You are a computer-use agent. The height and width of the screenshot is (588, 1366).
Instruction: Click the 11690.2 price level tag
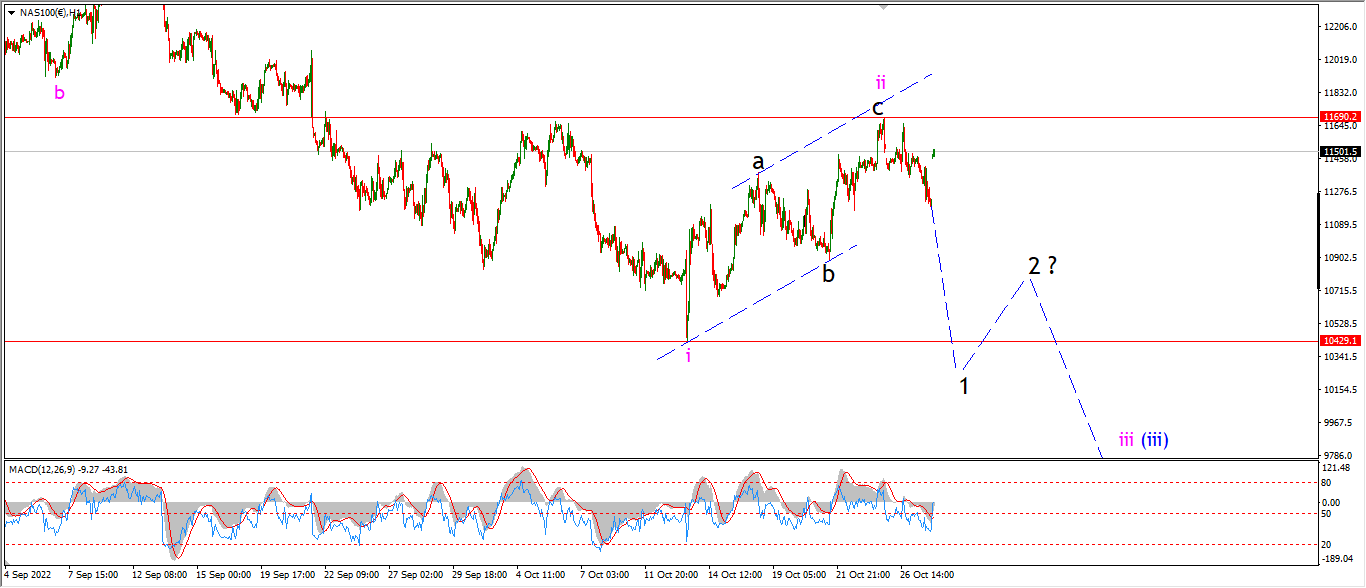click(x=1341, y=117)
